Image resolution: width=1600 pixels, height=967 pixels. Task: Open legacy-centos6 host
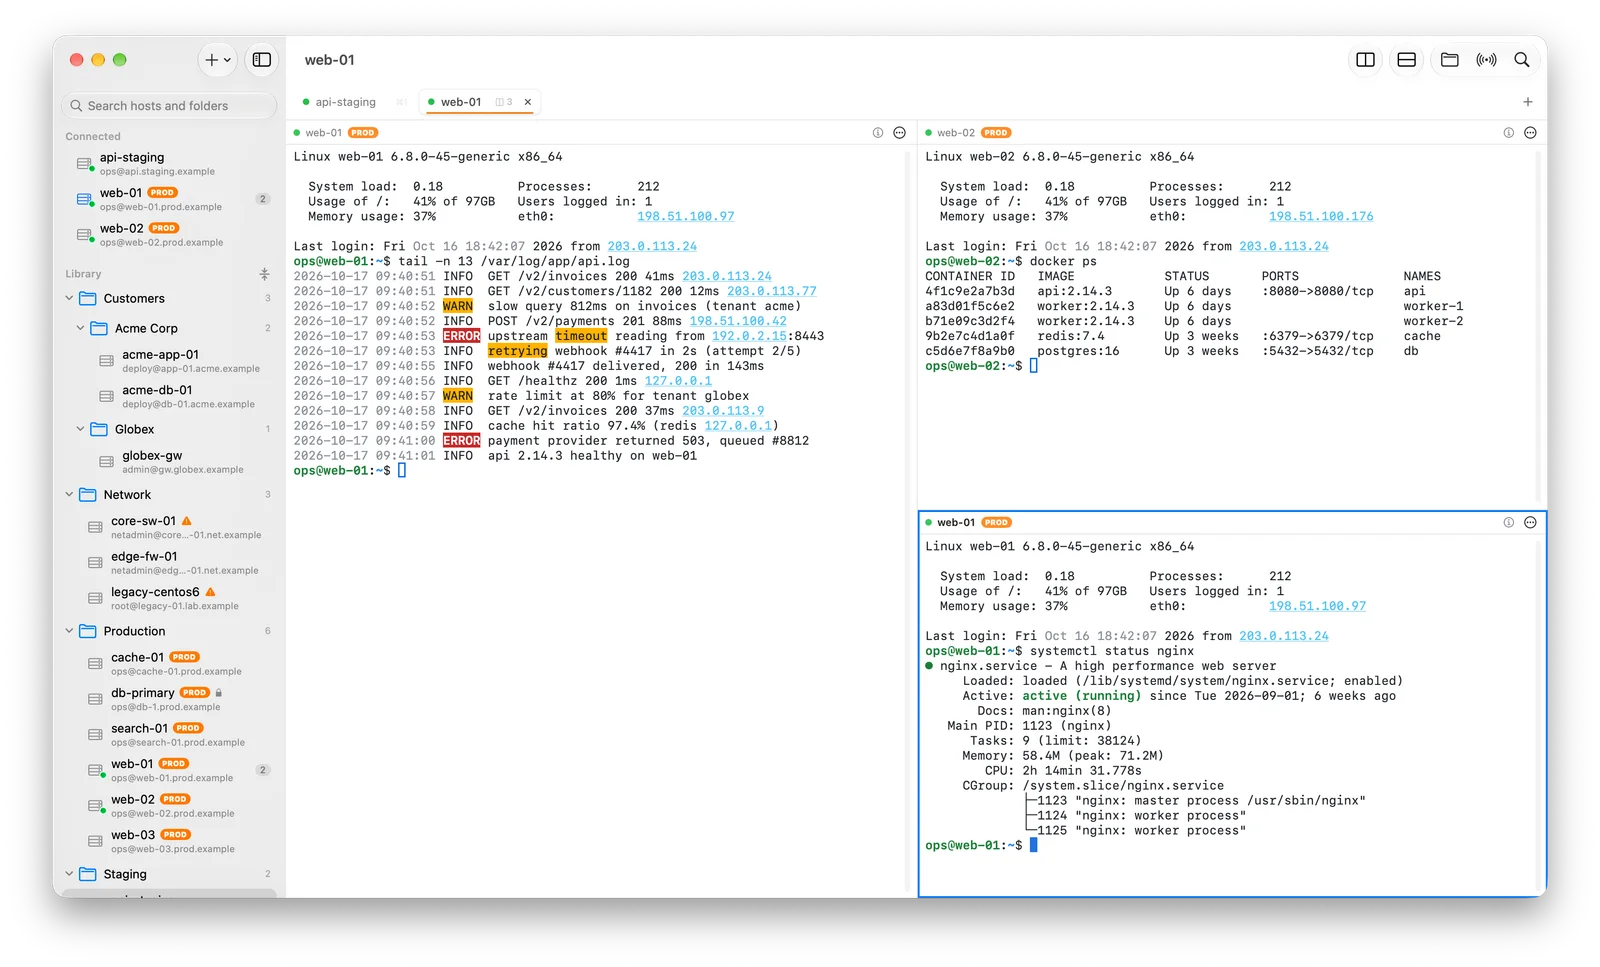169,598
